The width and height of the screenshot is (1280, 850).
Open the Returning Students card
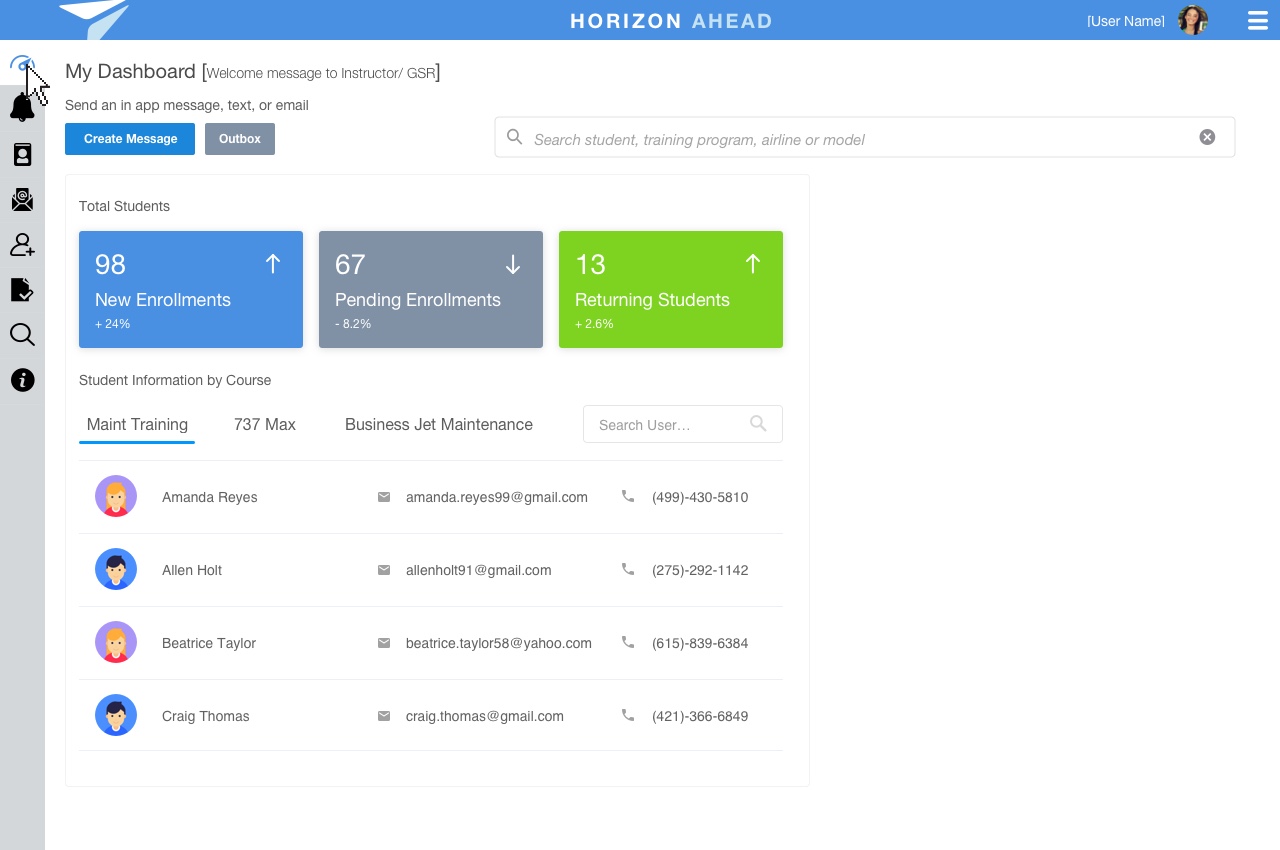click(671, 290)
